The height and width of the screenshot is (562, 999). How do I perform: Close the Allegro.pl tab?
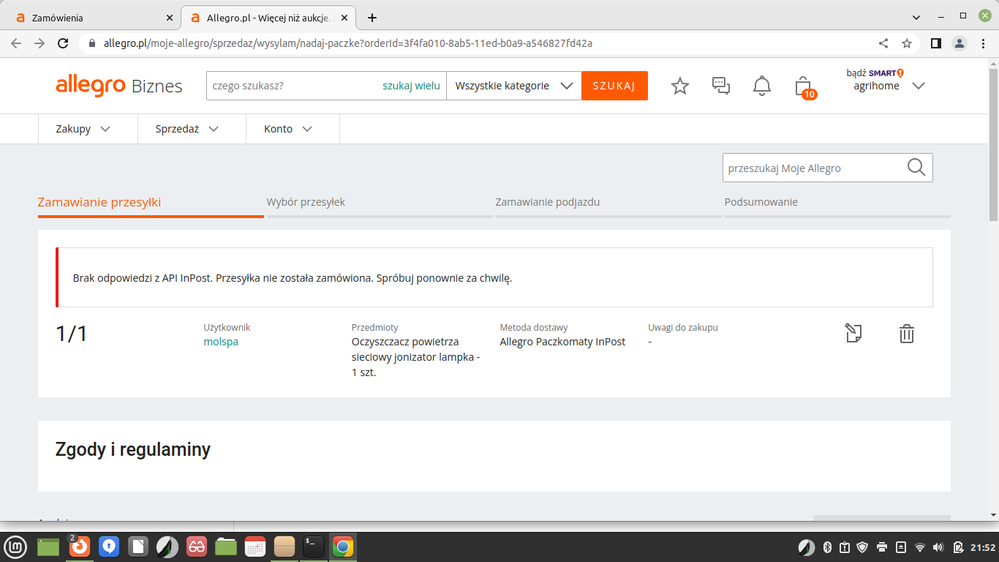click(x=344, y=18)
